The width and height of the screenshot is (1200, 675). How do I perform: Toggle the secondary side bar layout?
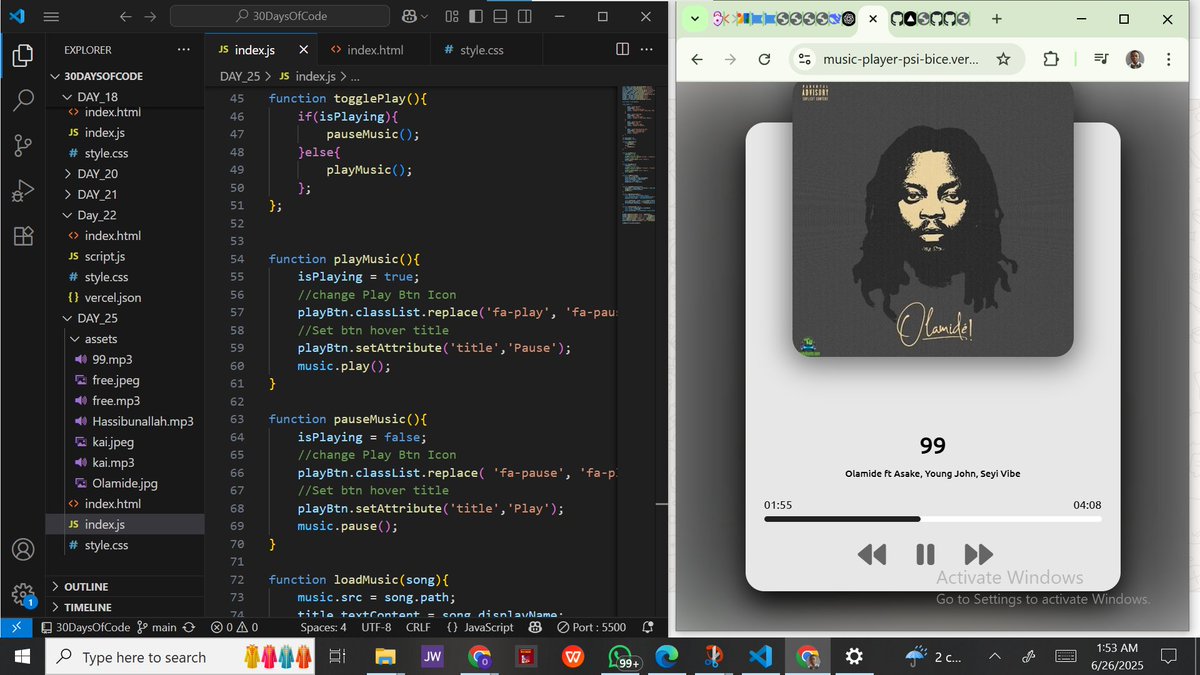click(524, 17)
